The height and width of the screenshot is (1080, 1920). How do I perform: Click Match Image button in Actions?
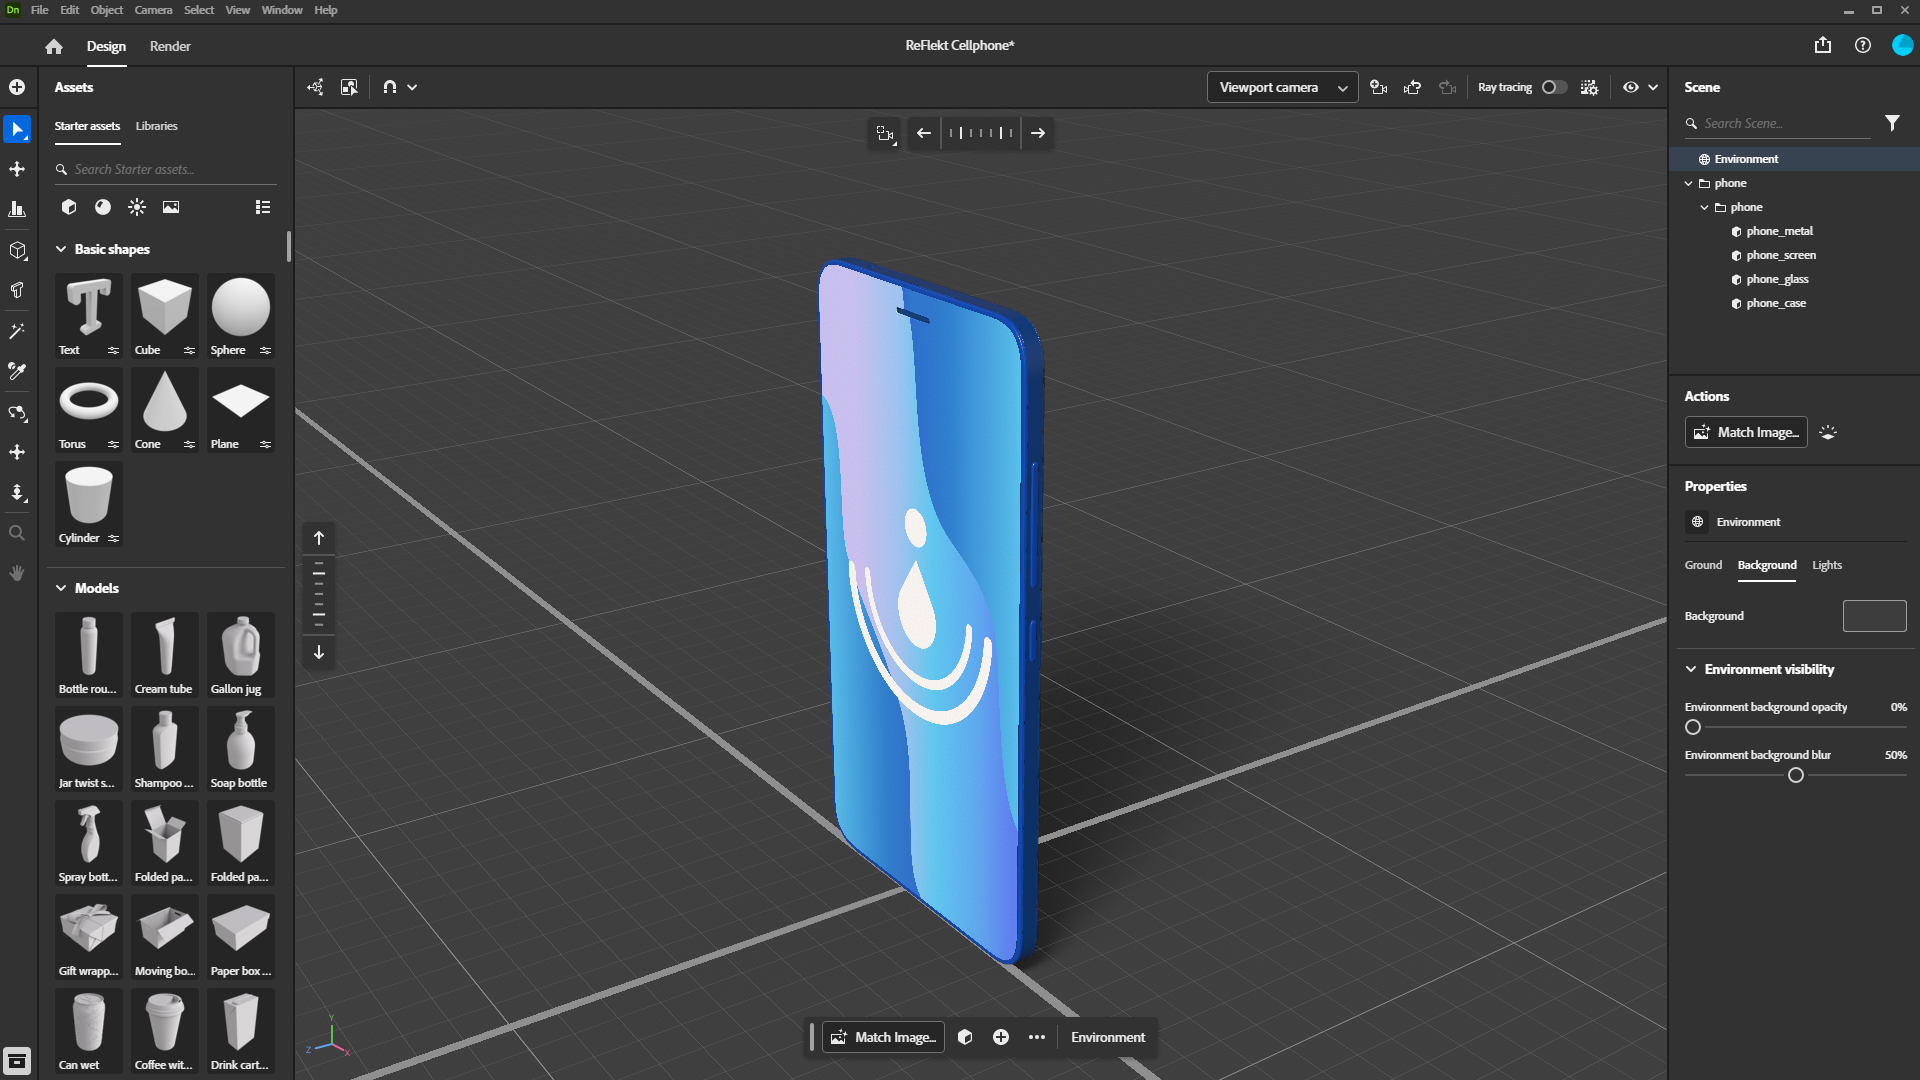1746,432
